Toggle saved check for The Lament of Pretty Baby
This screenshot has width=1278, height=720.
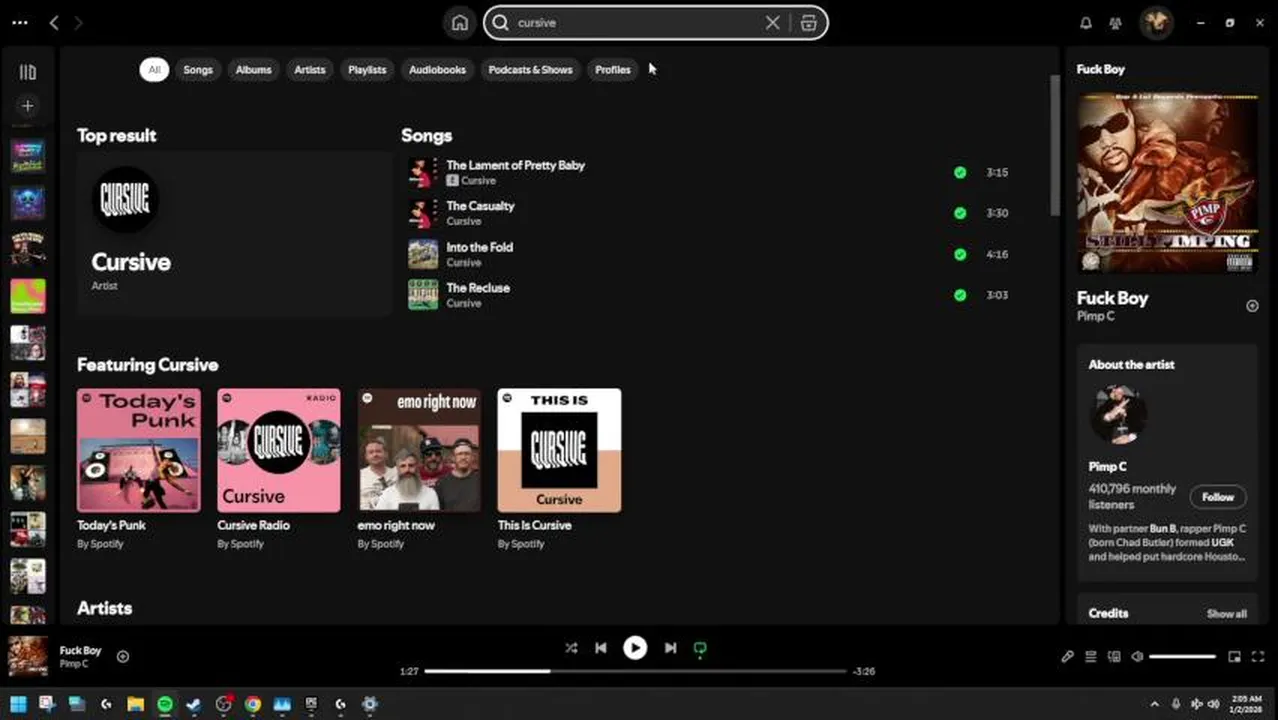(960, 172)
